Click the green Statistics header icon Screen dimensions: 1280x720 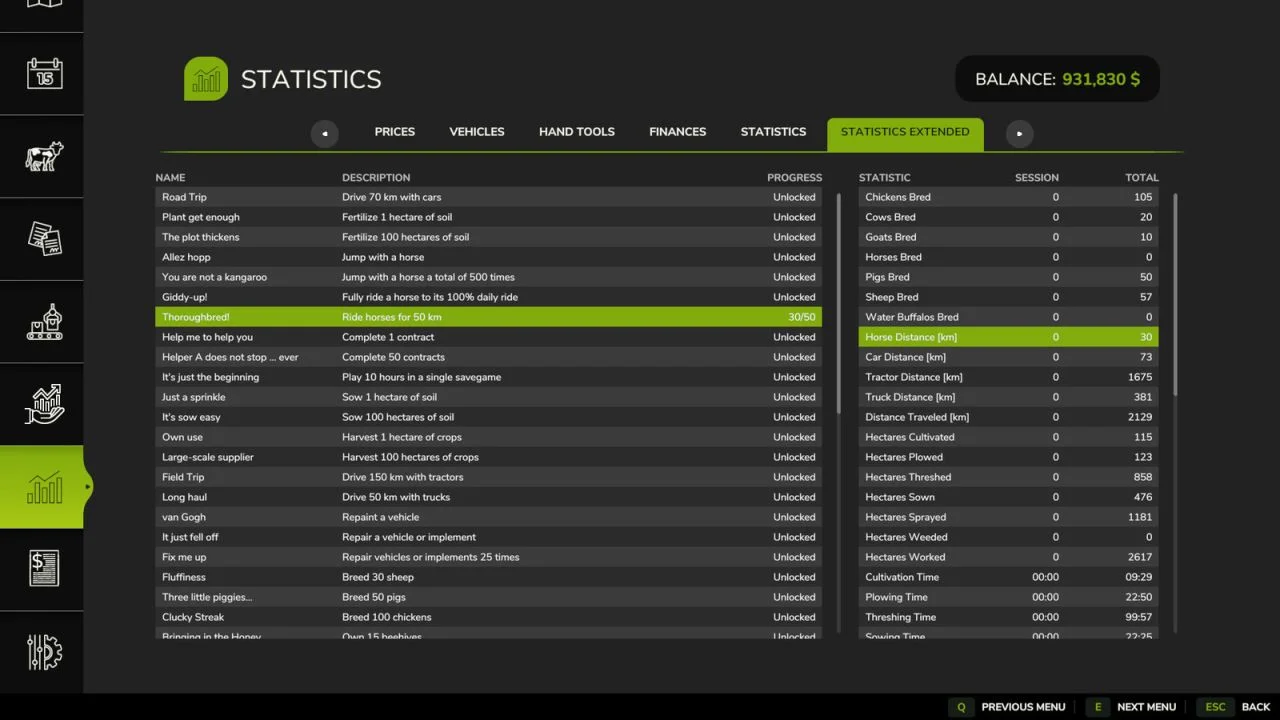coord(206,79)
